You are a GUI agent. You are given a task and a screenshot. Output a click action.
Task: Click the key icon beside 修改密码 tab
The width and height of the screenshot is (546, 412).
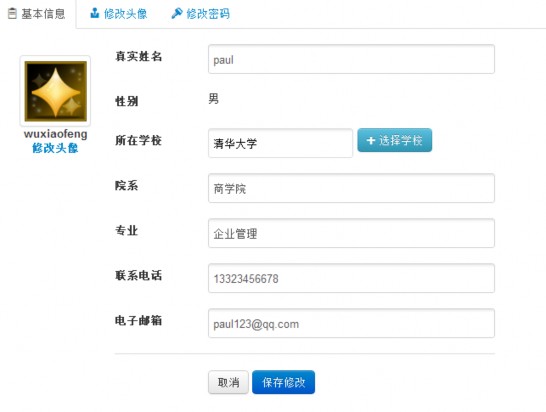[x=177, y=13]
